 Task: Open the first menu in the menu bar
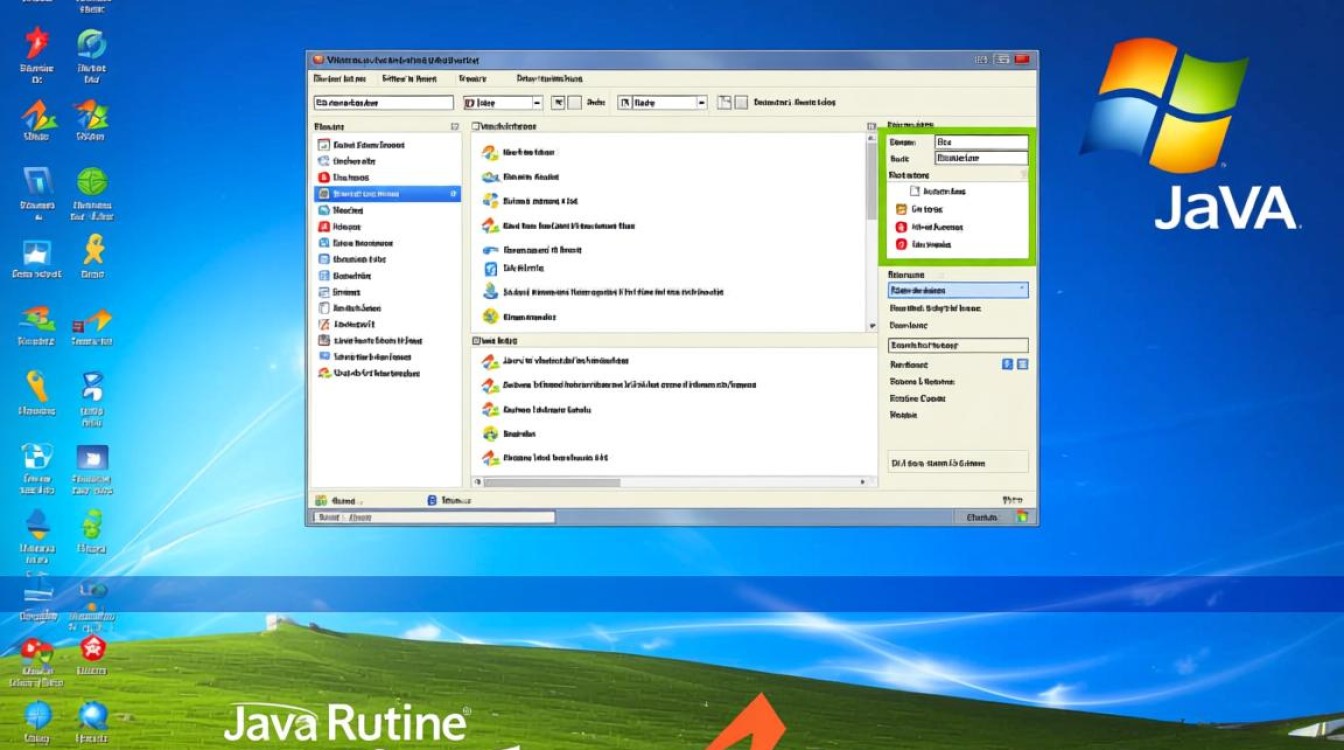pos(339,78)
